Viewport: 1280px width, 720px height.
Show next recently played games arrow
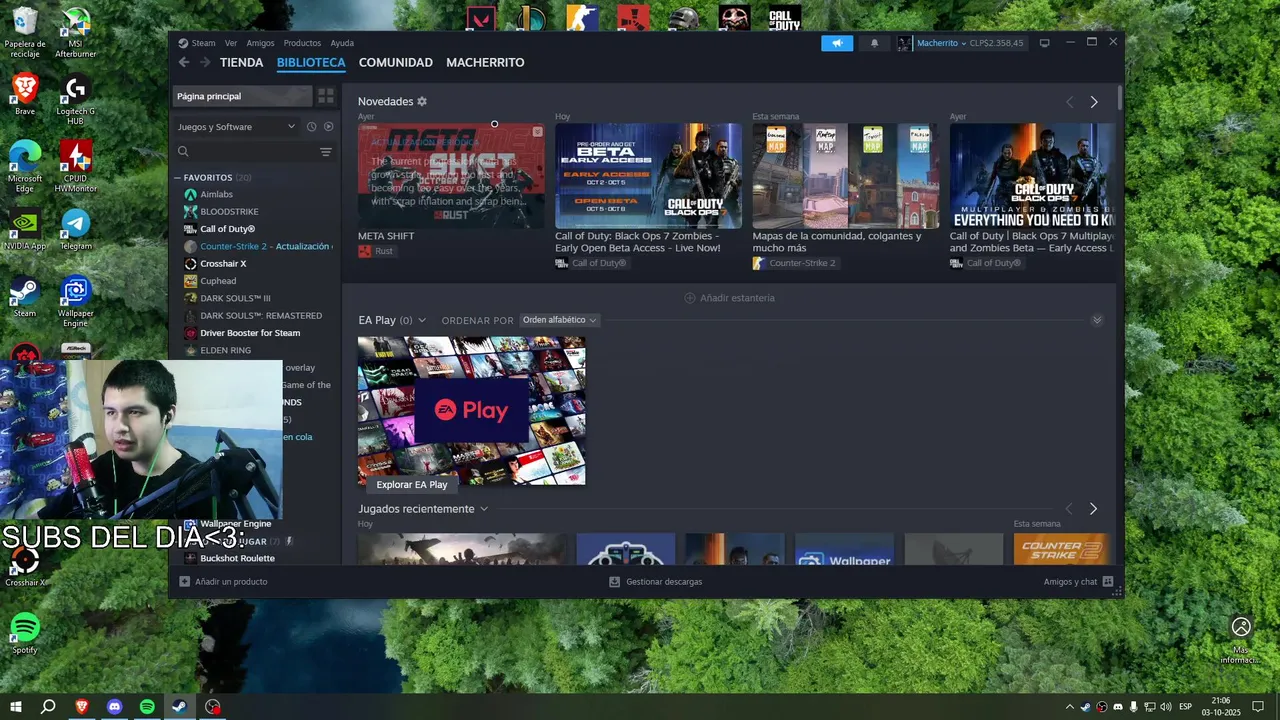tap(1093, 509)
